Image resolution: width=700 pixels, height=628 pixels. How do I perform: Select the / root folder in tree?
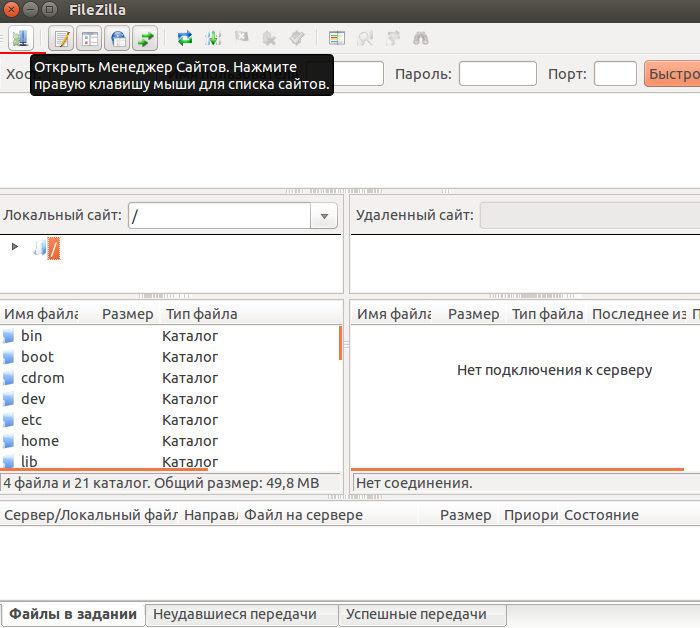click(54, 249)
